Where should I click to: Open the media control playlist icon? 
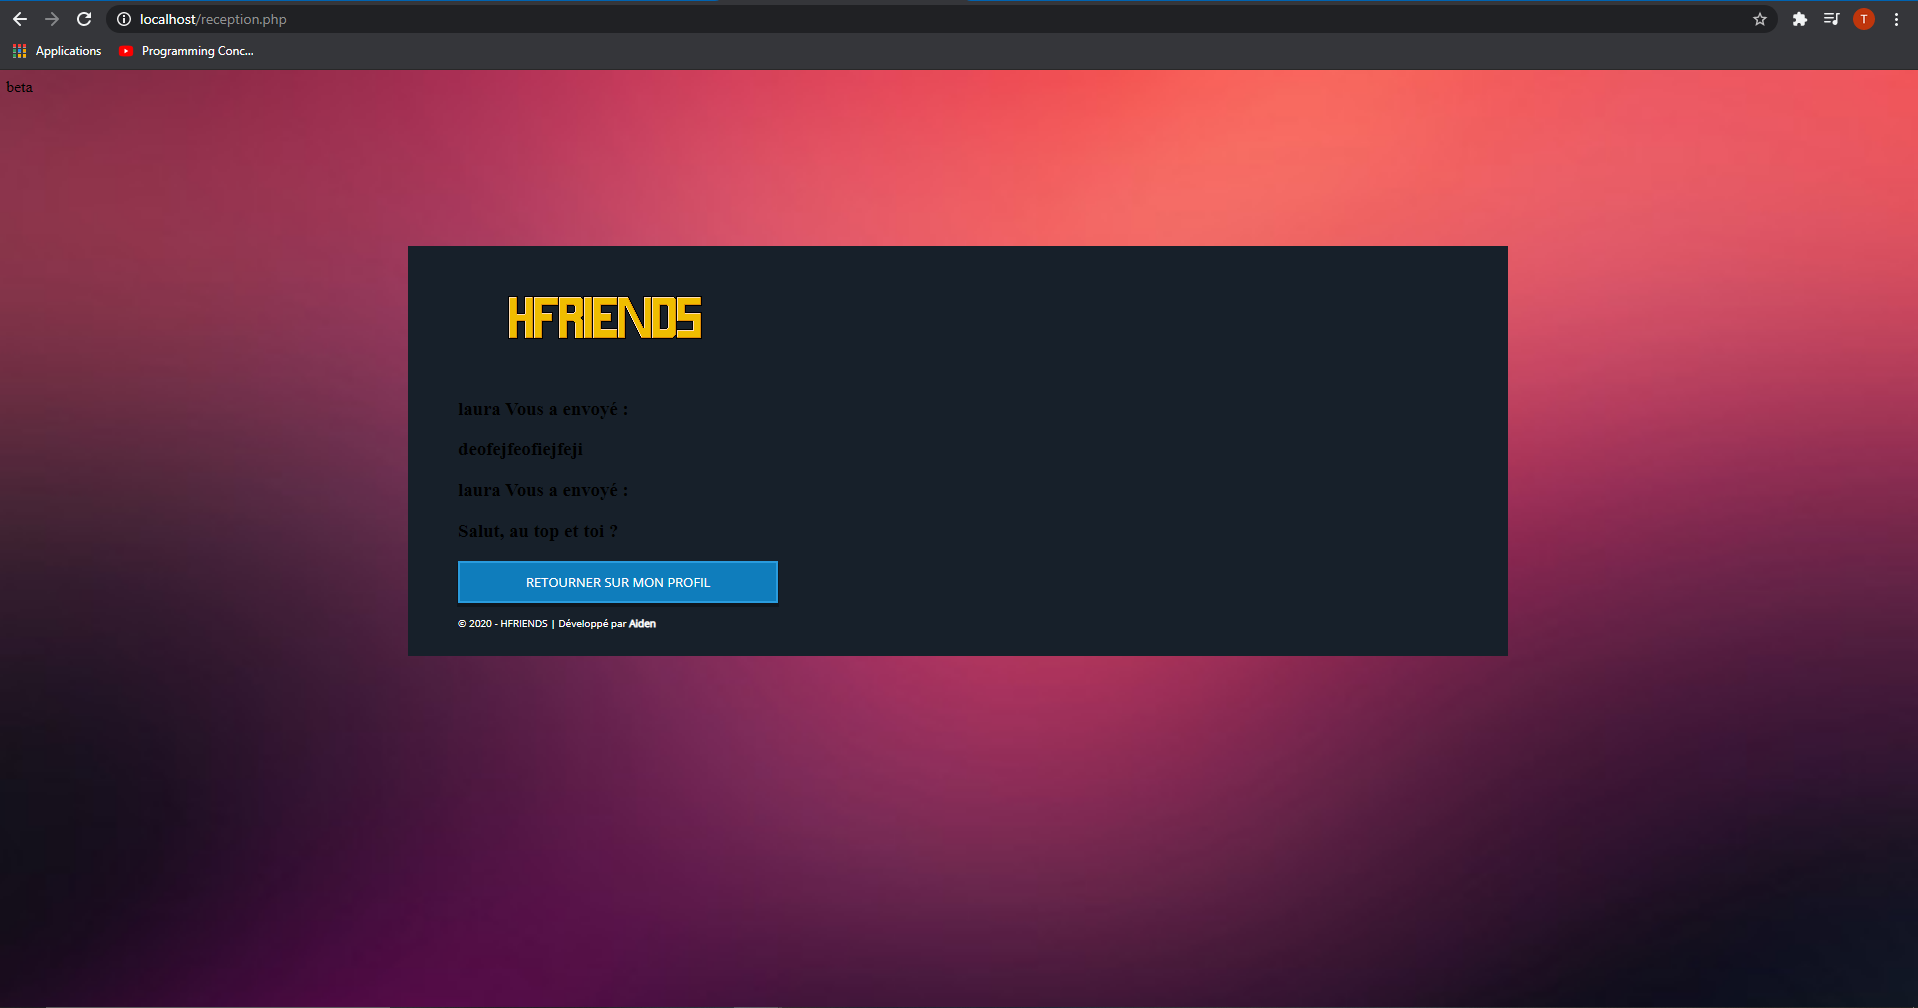1832,19
